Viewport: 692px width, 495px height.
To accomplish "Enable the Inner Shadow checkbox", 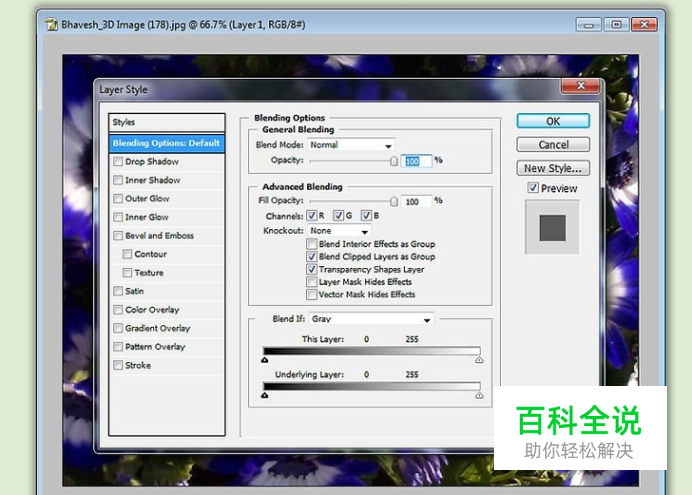I will pyautogui.click(x=118, y=180).
